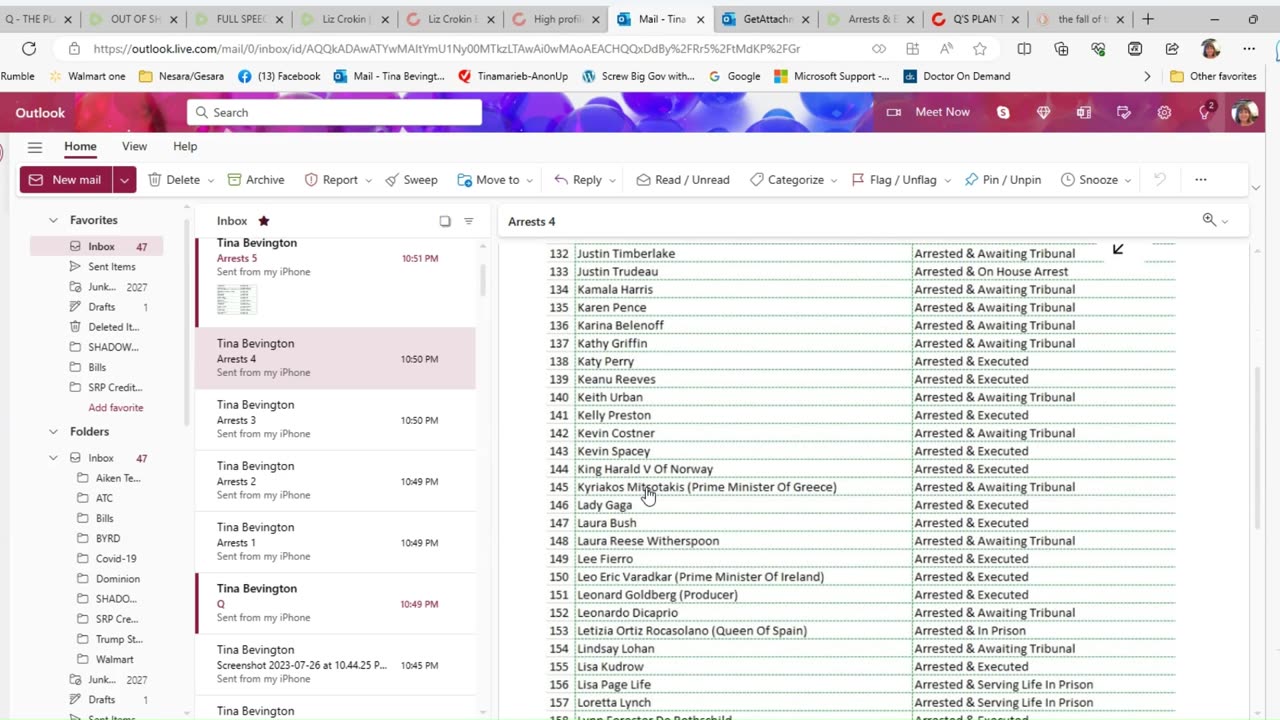
Task: Toggle the hamburger navigation pane
Action: click(x=35, y=146)
